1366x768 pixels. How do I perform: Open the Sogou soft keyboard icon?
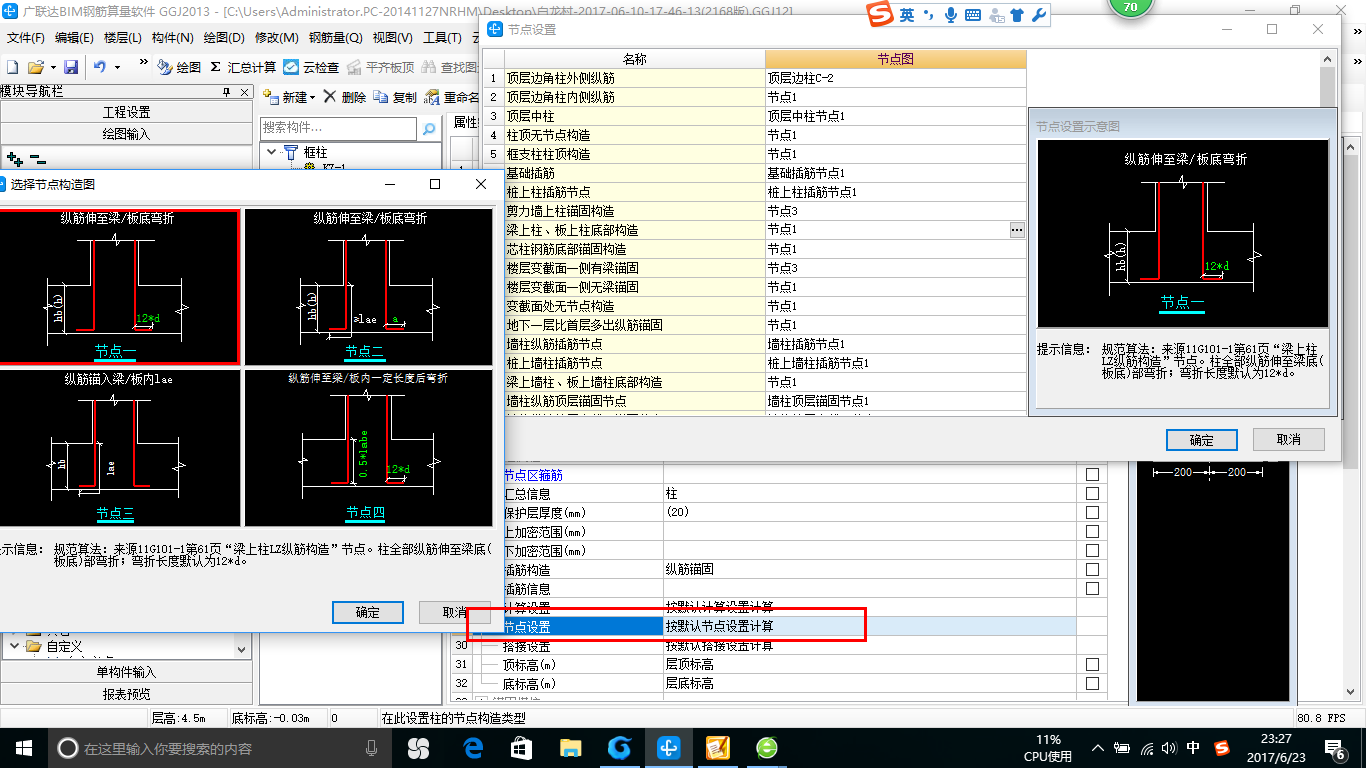[x=972, y=15]
